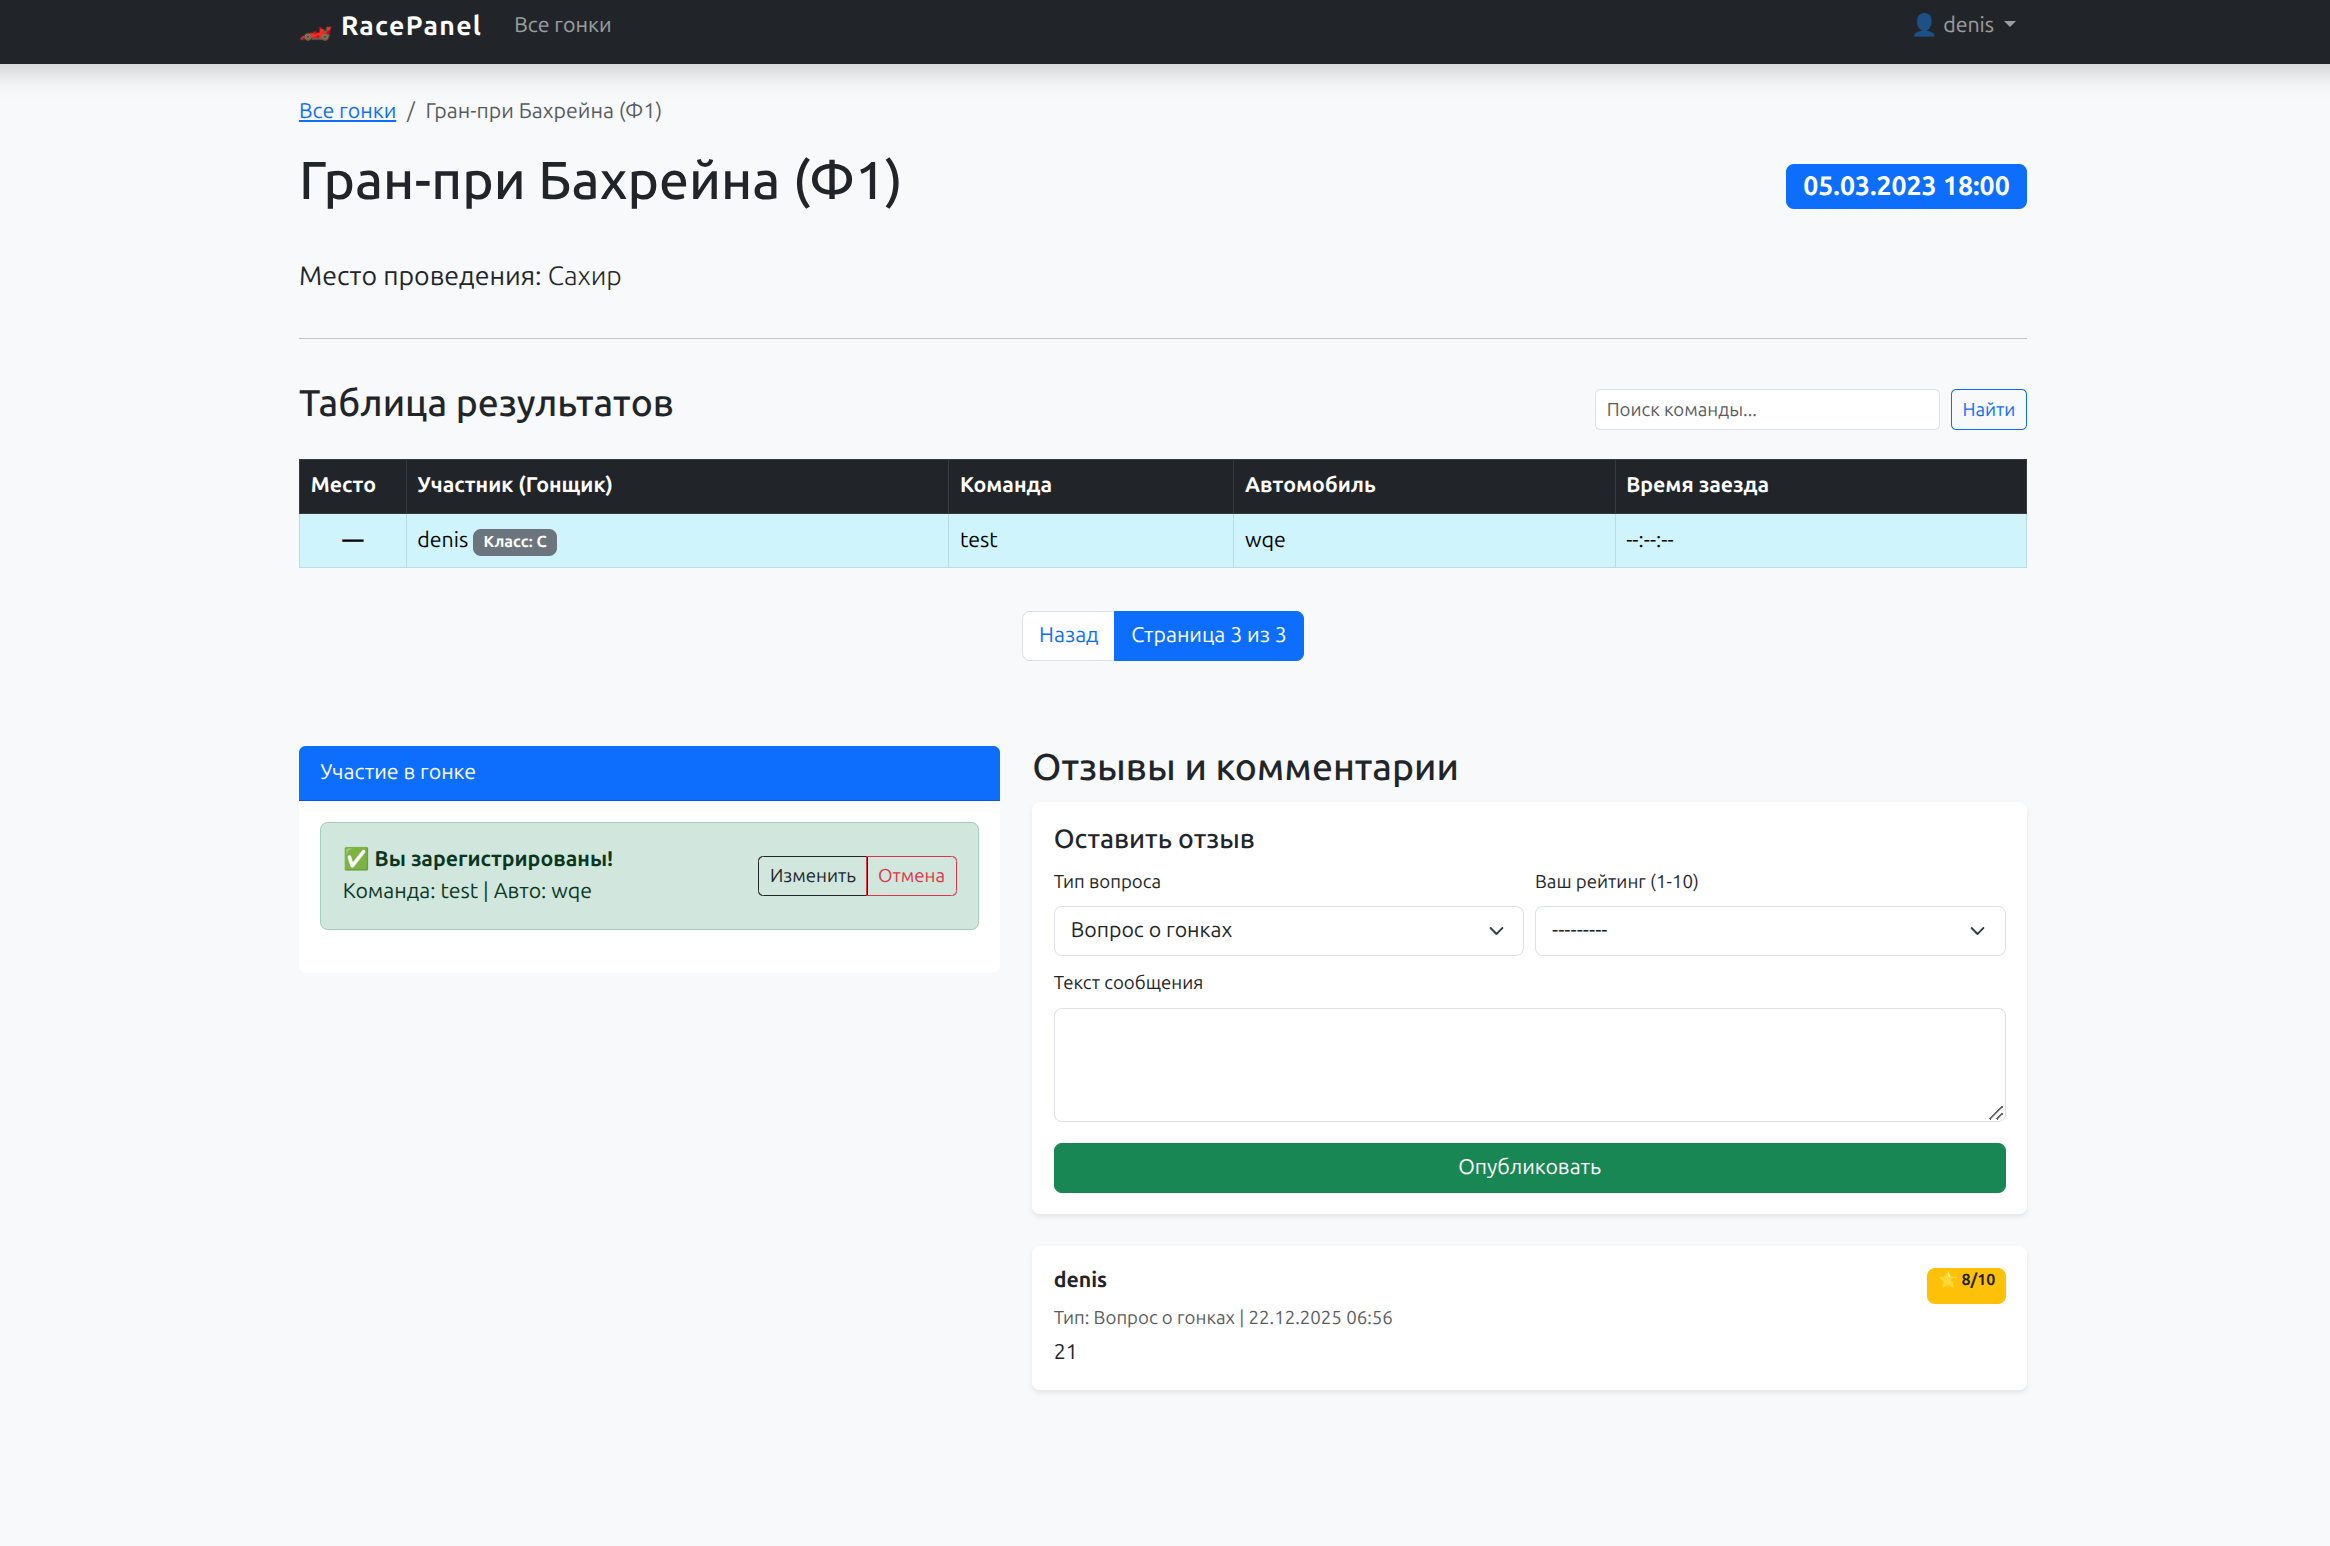Image resolution: width=2330 pixels, height=1546 pixels.
Task: Focus the Поиск команды search field
Action: point(1765,410)
